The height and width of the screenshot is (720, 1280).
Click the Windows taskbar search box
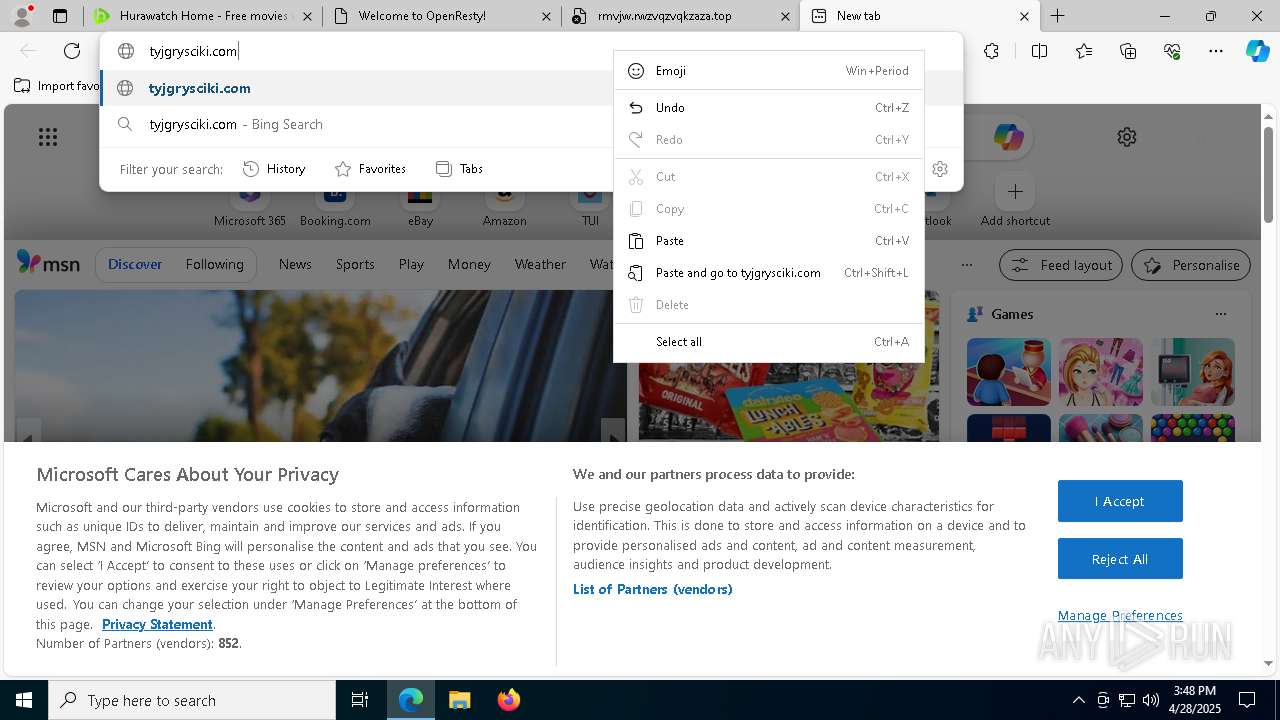(192, 700)
